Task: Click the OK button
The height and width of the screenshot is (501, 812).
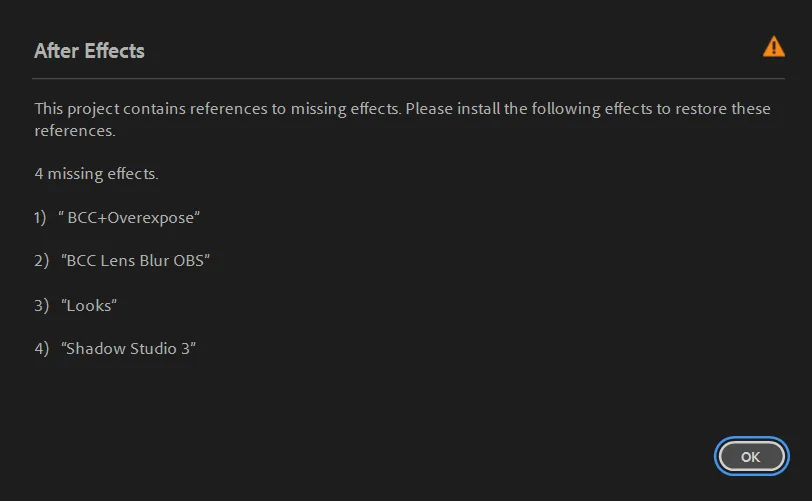Action: tap(750, 456)
